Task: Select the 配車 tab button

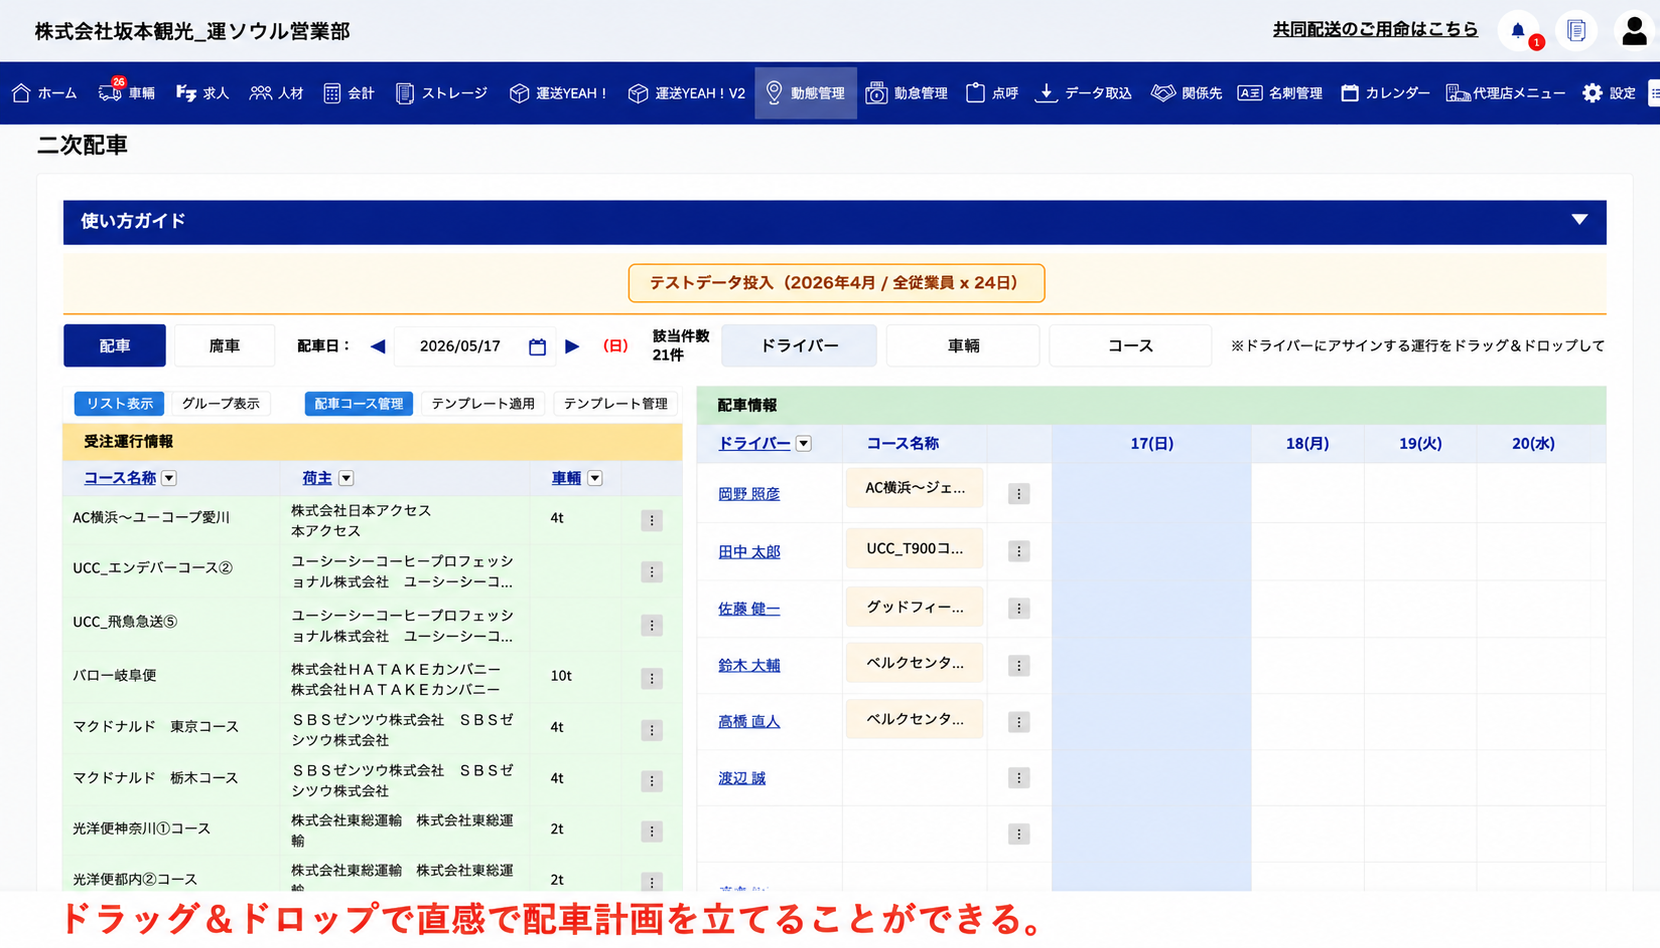Action: pos(115,346)
